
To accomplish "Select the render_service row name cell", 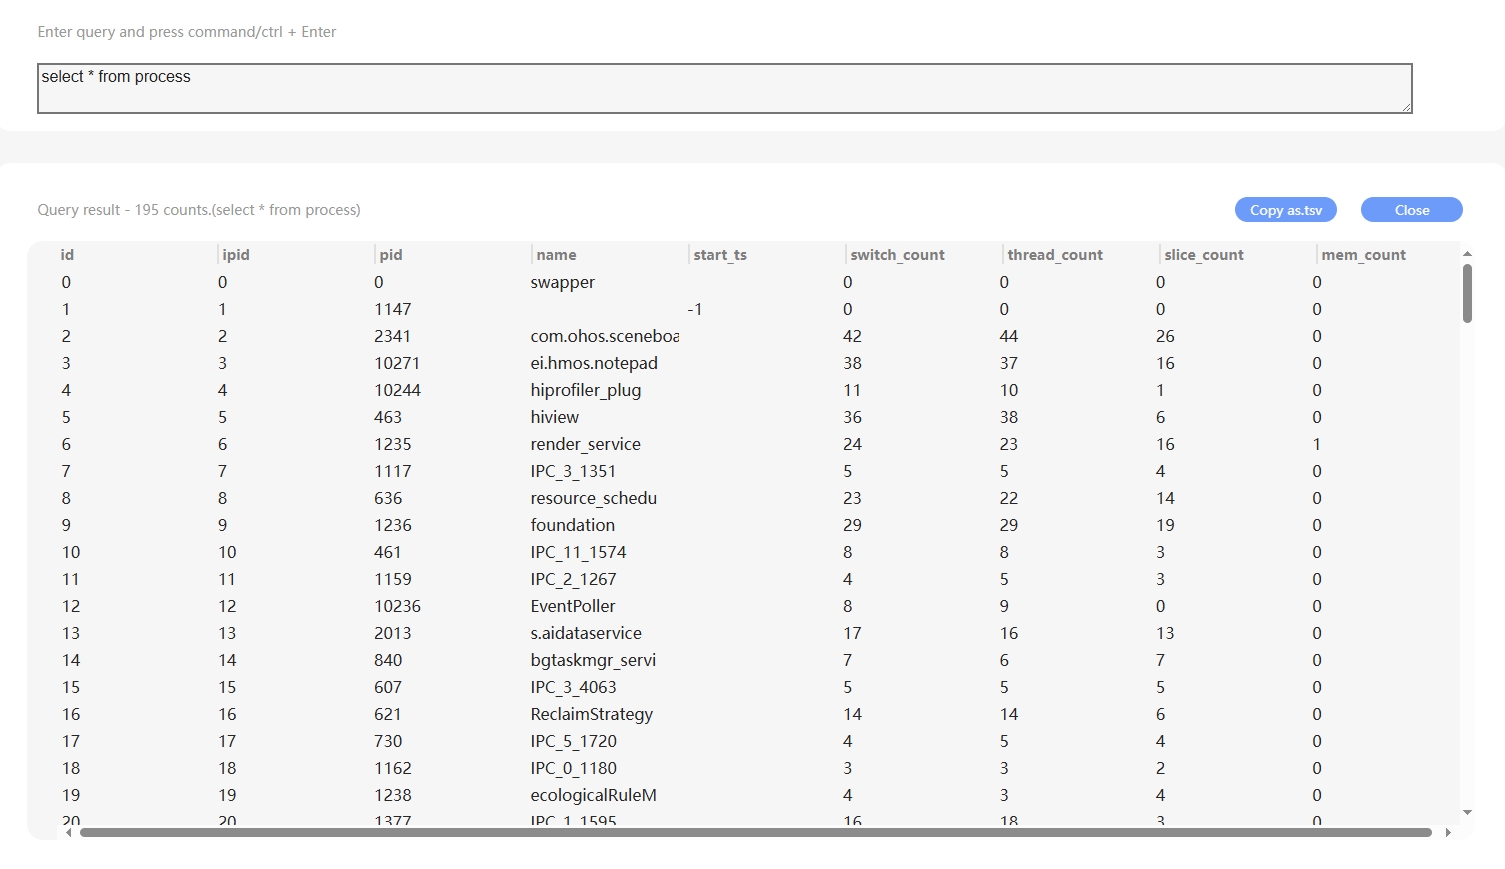I will (585, 444).
